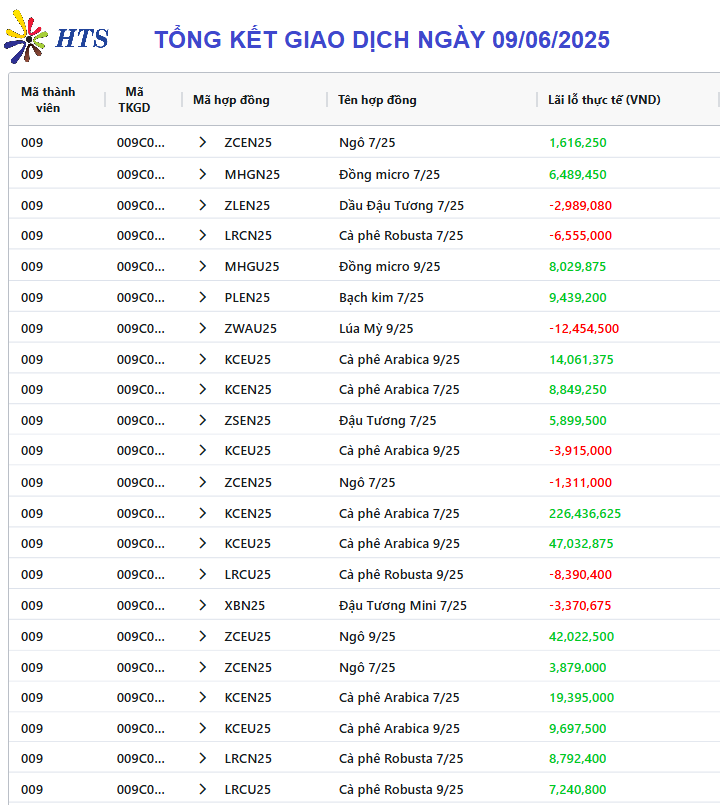Image resolution: width=720 pixels, height=807 pixels.
Task: Select the profit value 9,439,200
Action: 577,297
